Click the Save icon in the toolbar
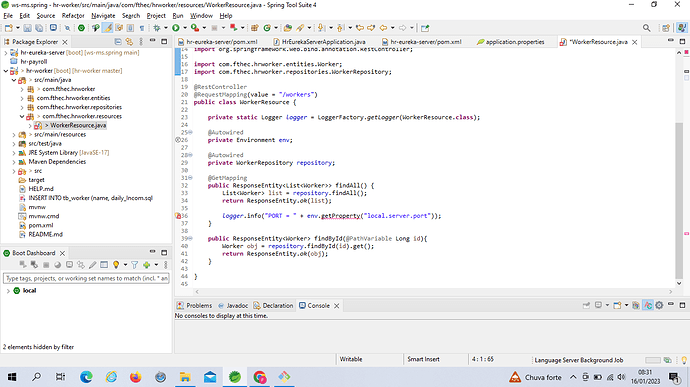The width and height of the screenshot is (690, 387). [27, 28]
